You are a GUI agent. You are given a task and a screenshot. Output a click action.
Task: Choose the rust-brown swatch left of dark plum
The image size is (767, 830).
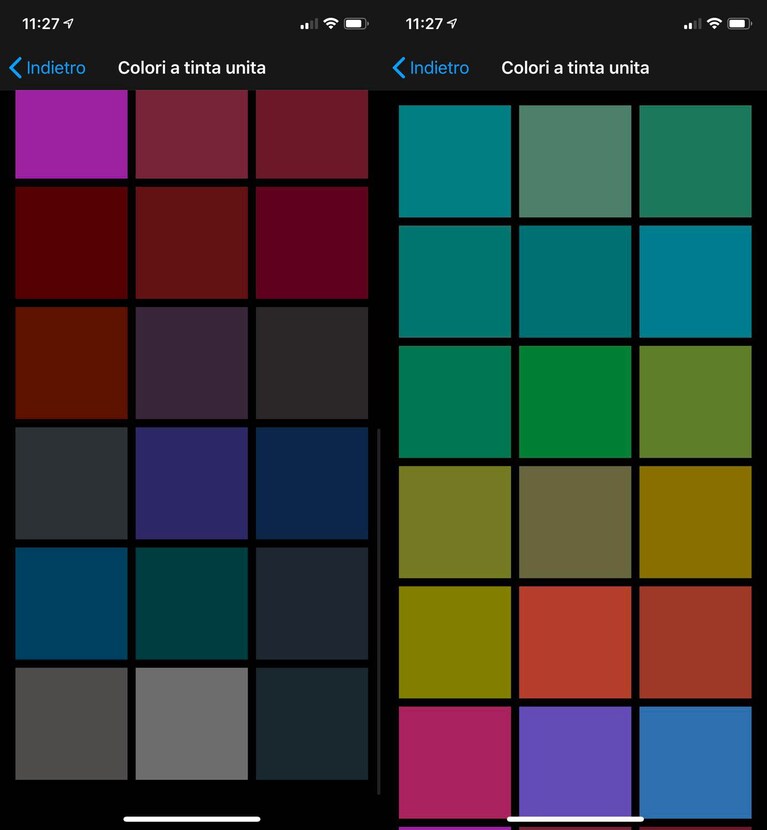(x=71, y=363)
